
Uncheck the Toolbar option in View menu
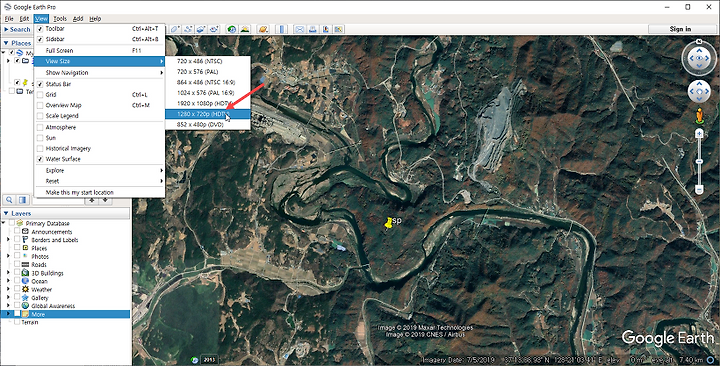pos(40,28)
